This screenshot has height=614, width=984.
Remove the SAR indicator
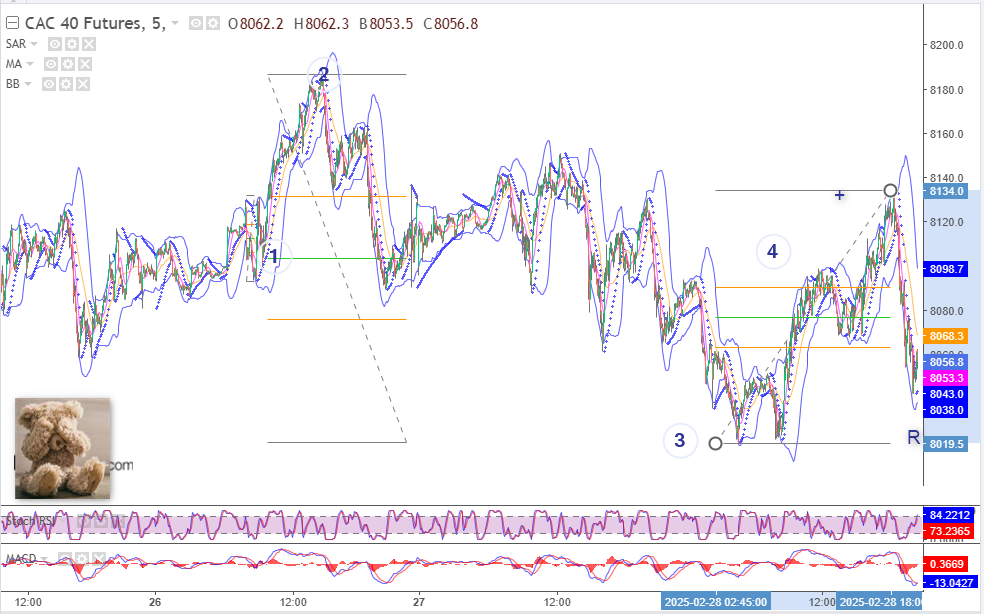pos(89,44)
